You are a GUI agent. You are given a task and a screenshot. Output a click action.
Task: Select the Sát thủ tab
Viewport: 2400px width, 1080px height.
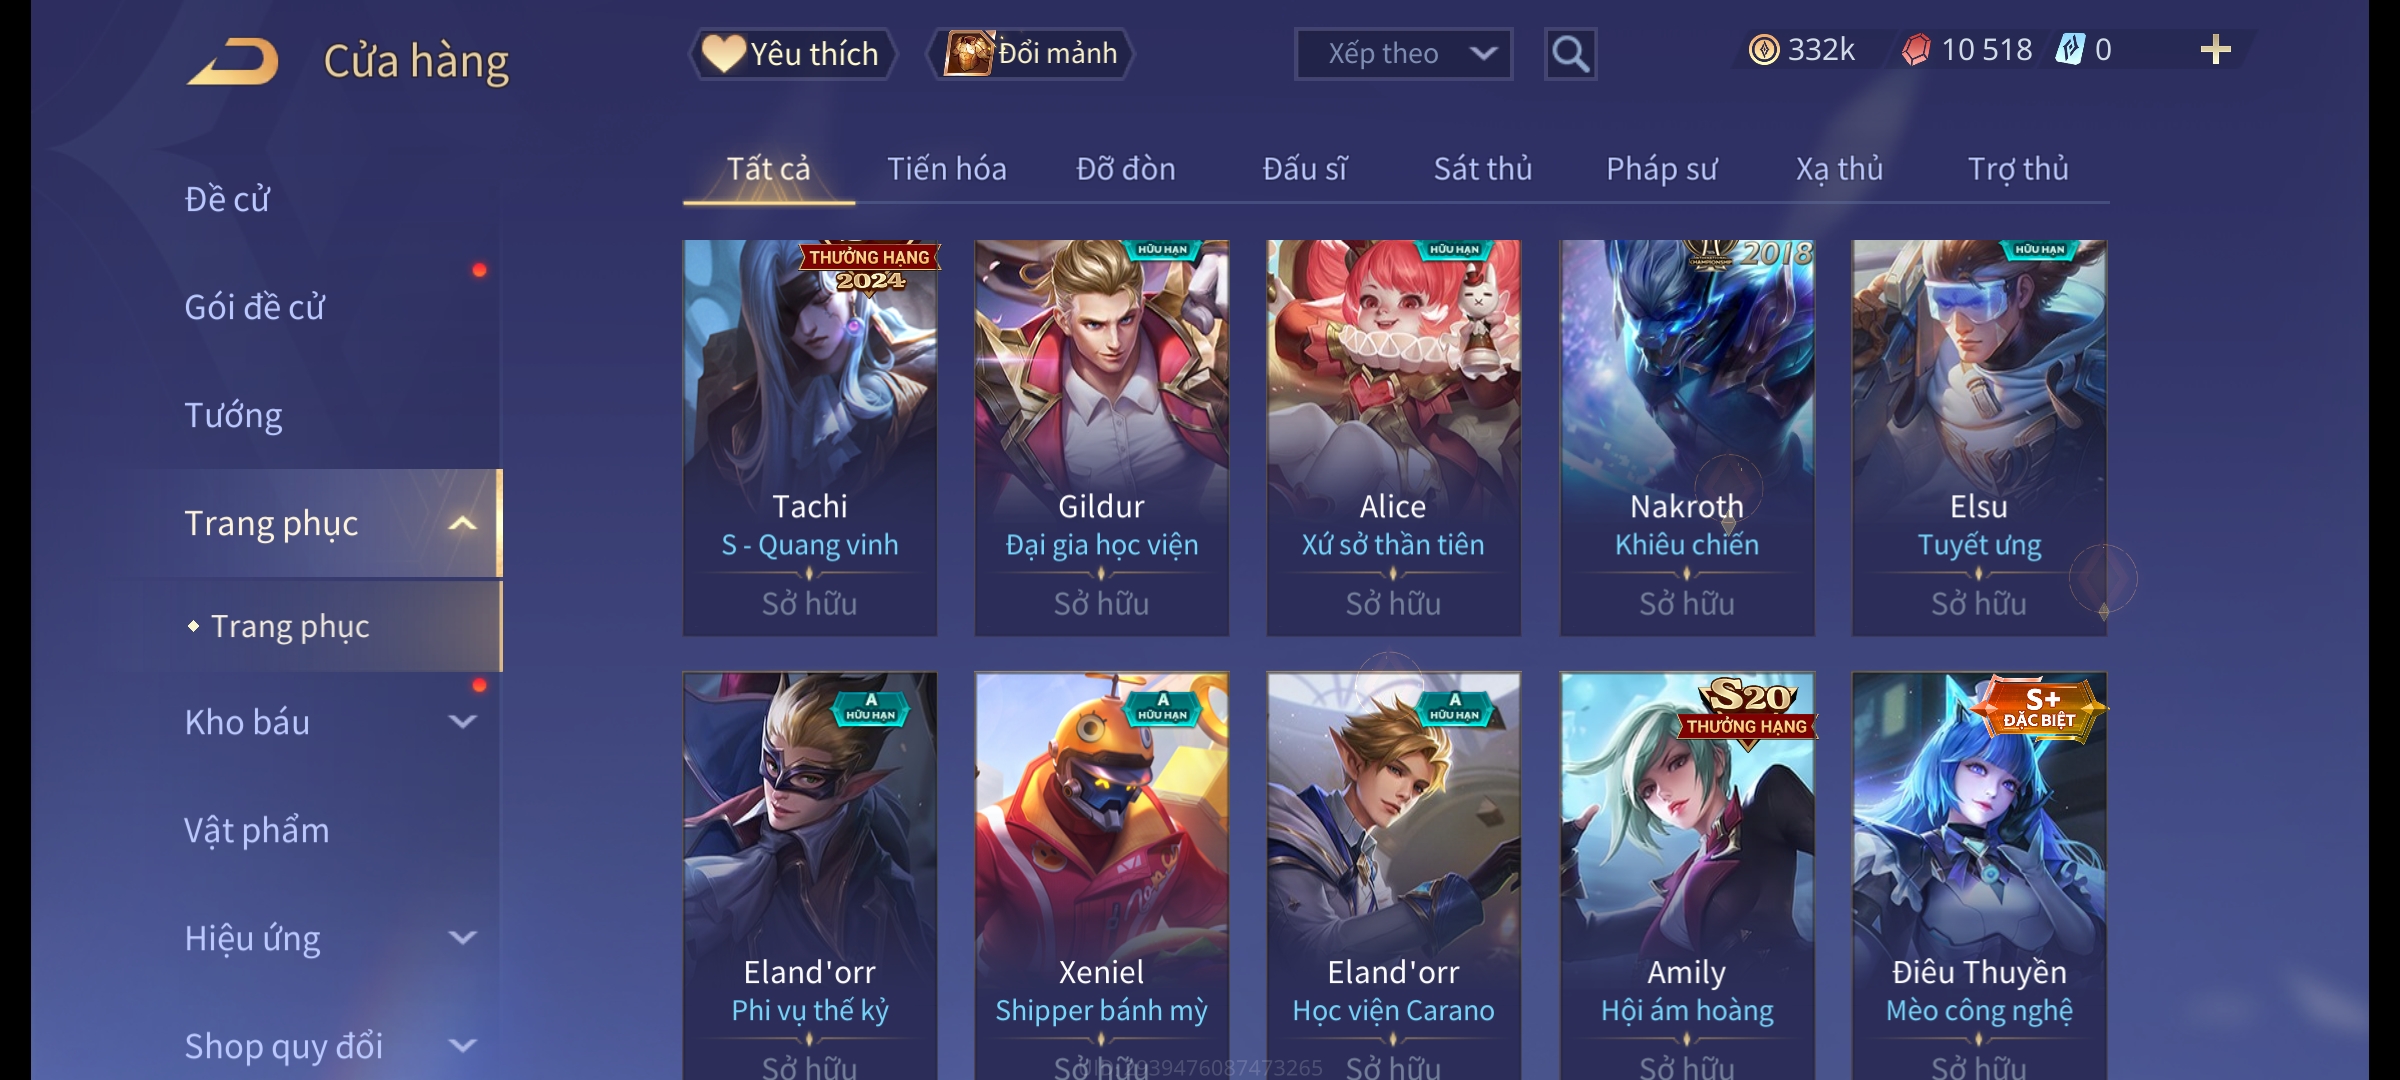[x=1483, y=169]
